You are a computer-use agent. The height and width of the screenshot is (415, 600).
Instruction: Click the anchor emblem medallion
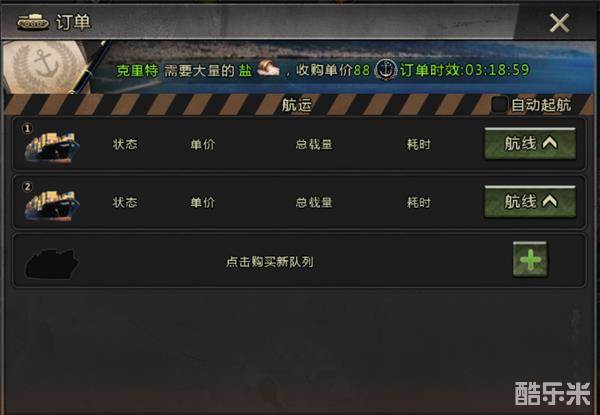45,67
